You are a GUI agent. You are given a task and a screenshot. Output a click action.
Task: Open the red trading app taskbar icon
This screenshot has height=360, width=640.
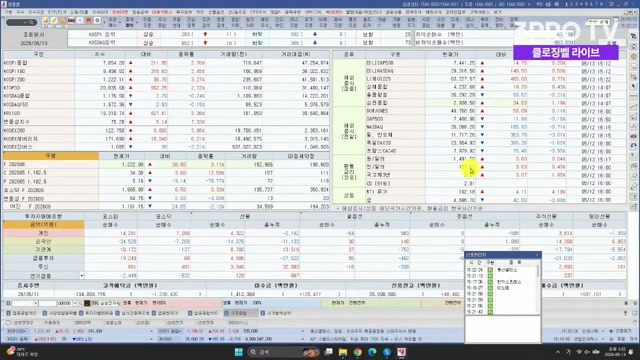pyautogui.click(x=402, y=352)
